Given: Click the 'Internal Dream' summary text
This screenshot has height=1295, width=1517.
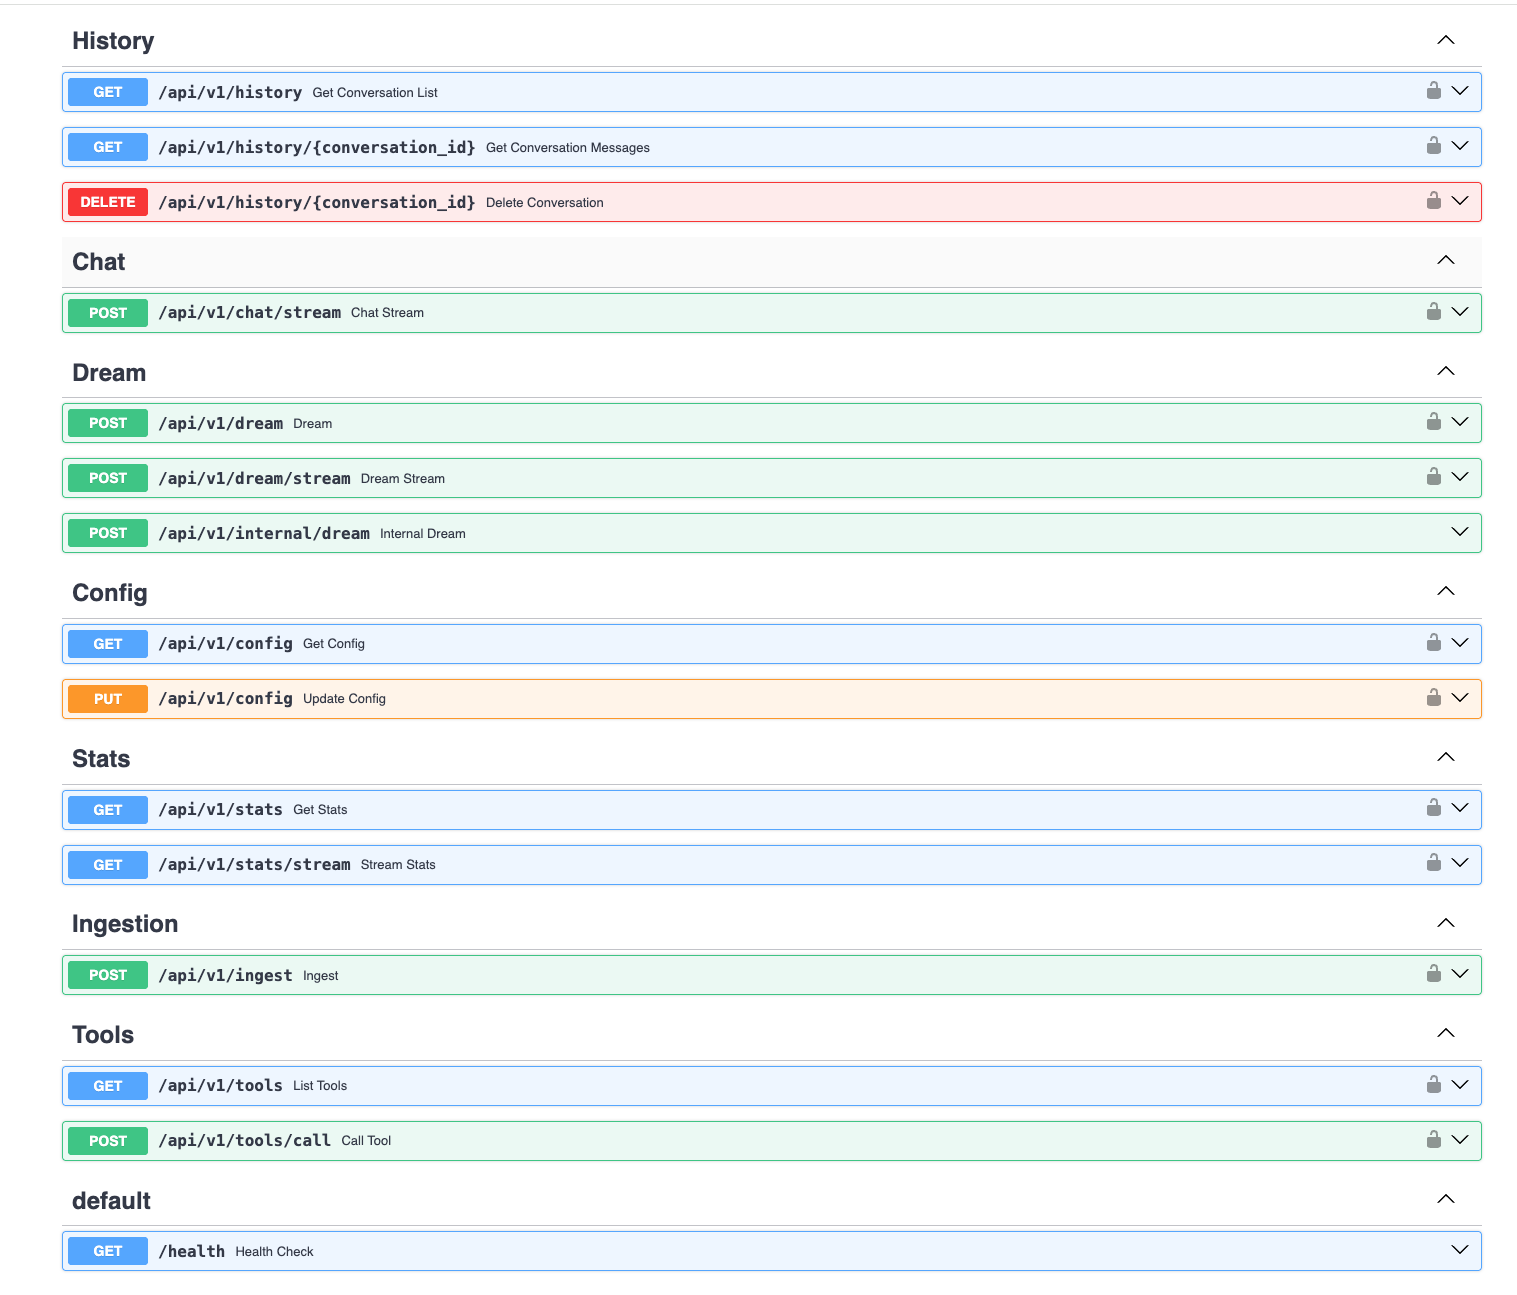Looking at the screenshot, I should 423,533.
